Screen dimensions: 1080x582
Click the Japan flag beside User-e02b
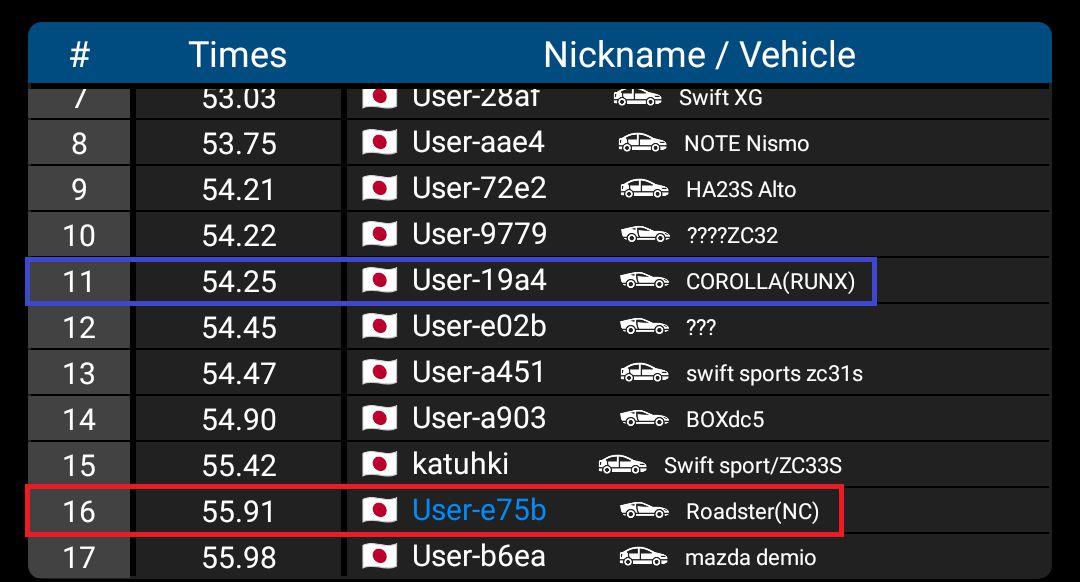point(379,327)
